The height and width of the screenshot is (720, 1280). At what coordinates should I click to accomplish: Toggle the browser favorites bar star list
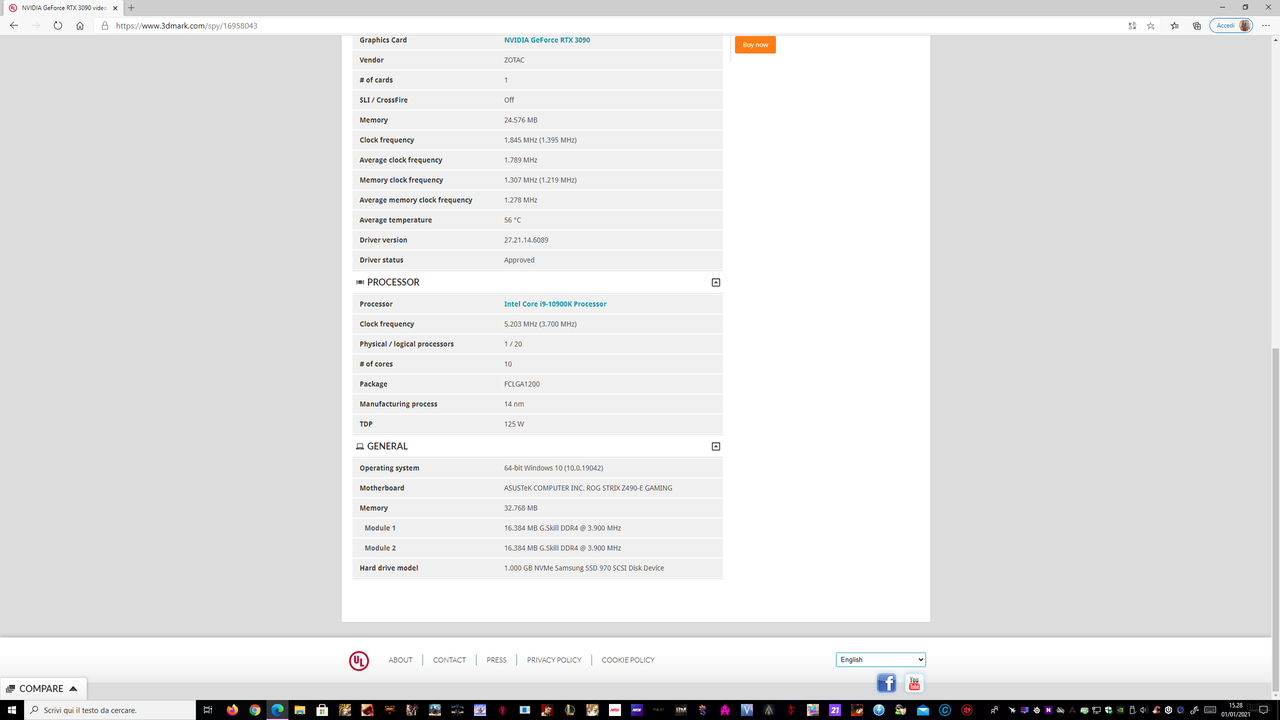click(1174, 26)
